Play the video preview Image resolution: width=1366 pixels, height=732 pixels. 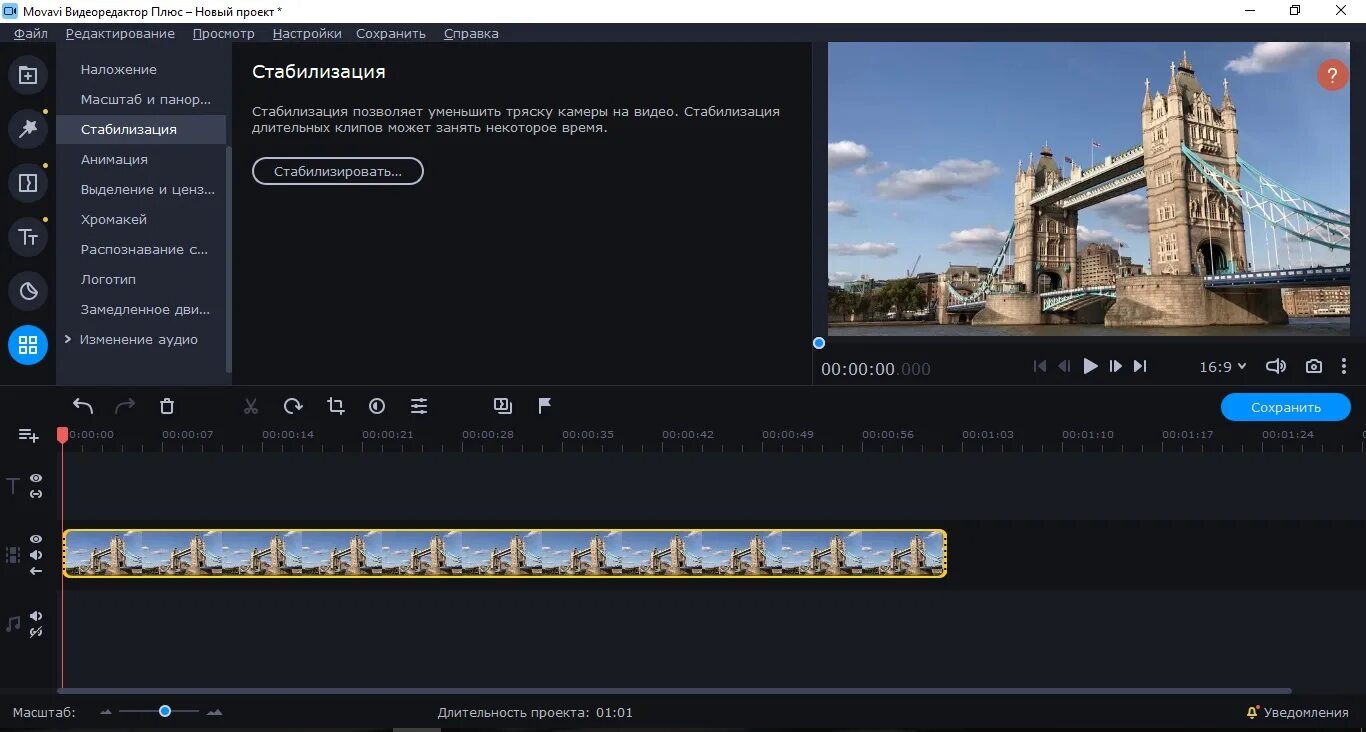click(1090, 367)
